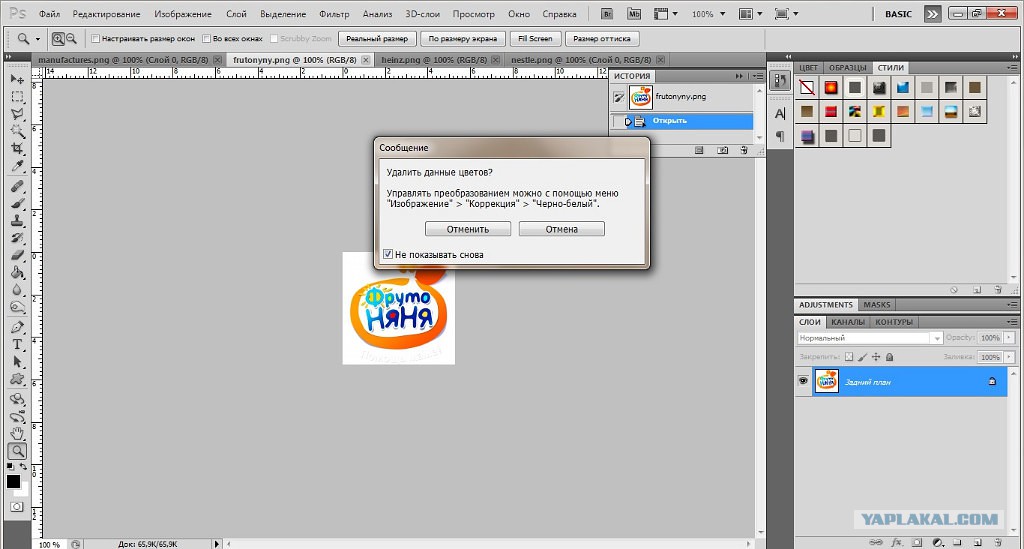Click the 'Реальный размер' button

(377, 39)
